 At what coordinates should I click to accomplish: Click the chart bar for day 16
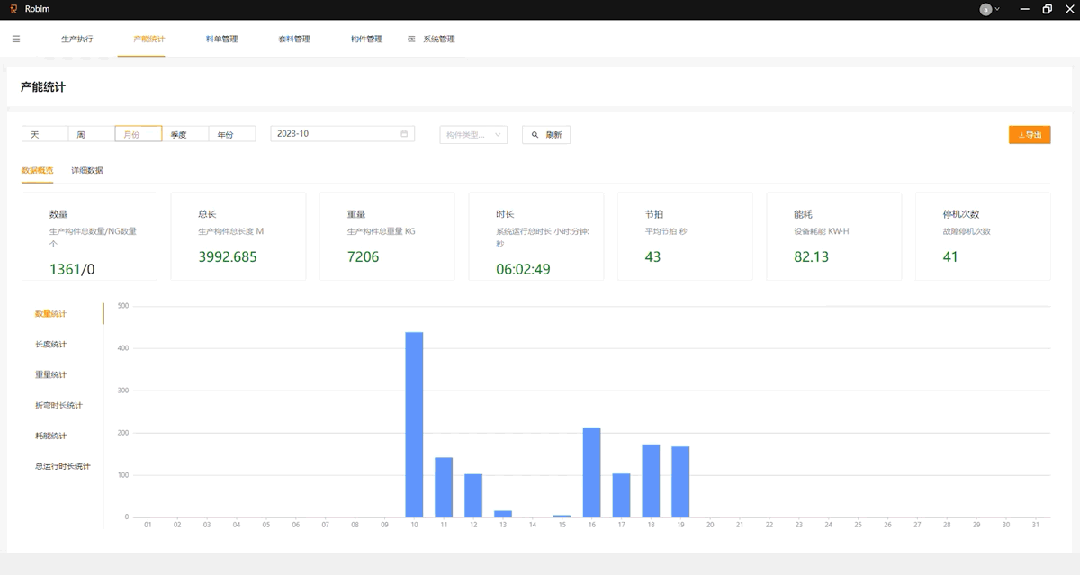(x=592, y=472)
